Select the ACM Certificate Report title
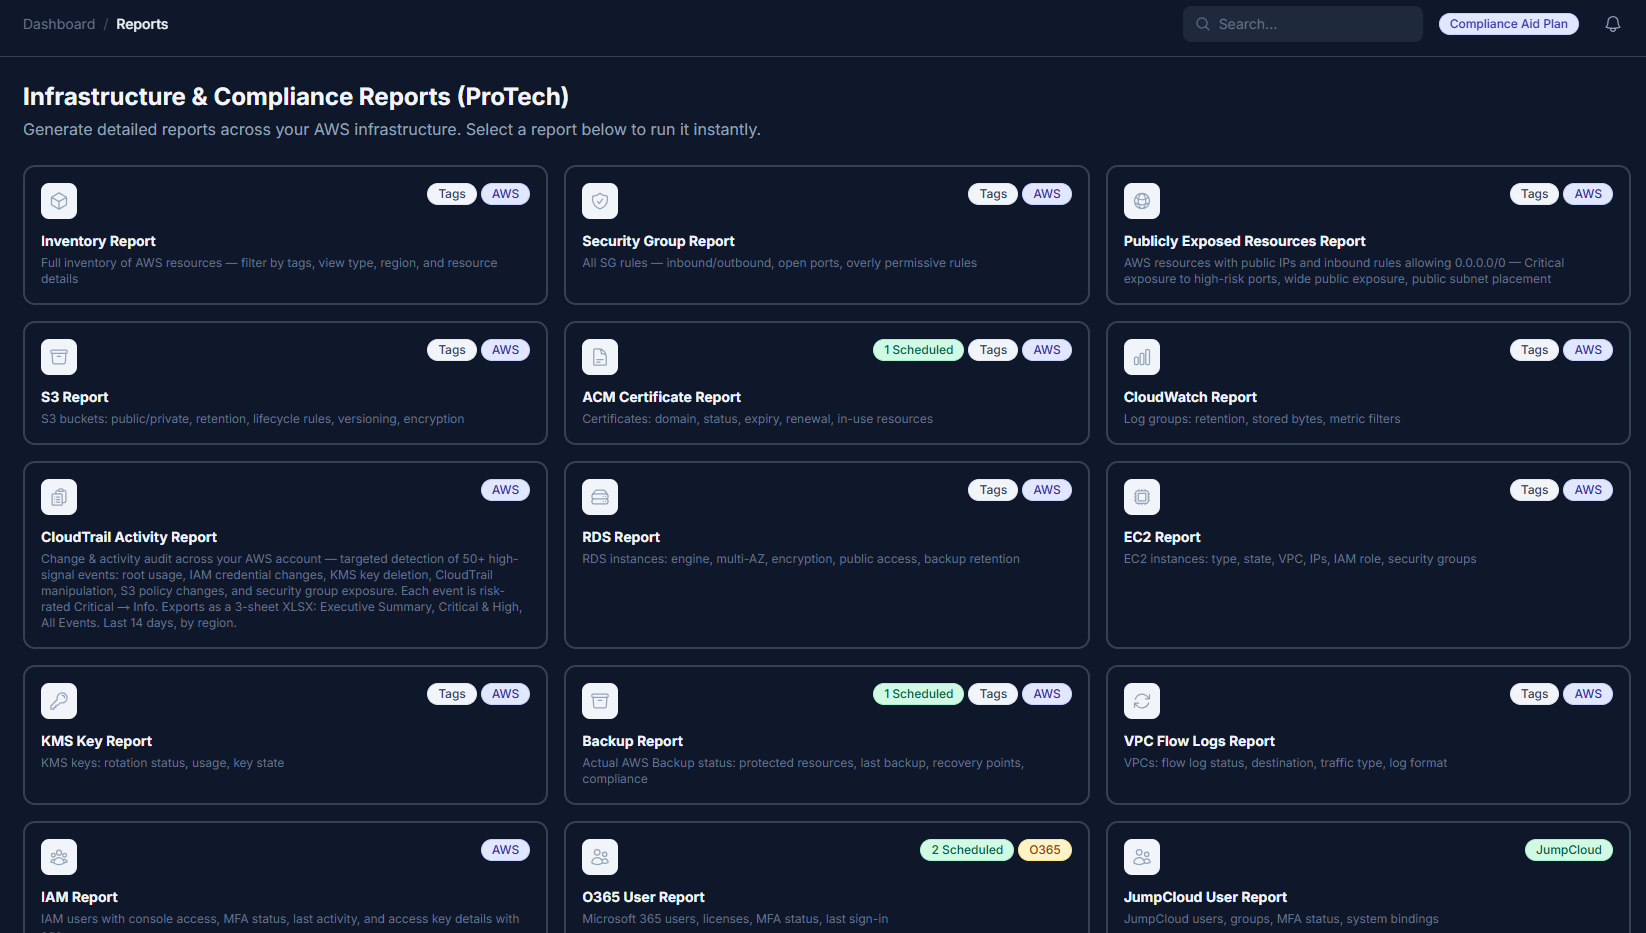The width and height of the screenshot is (1646, 933). click(661, 397)
